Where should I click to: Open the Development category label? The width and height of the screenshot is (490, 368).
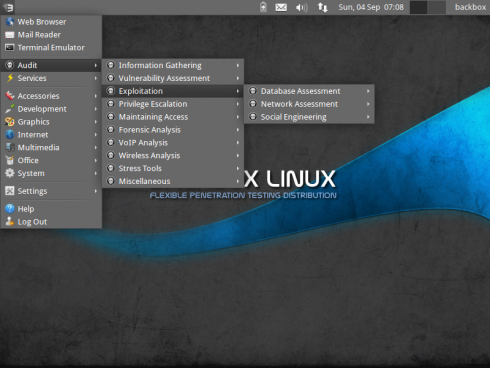pos(42,109)
